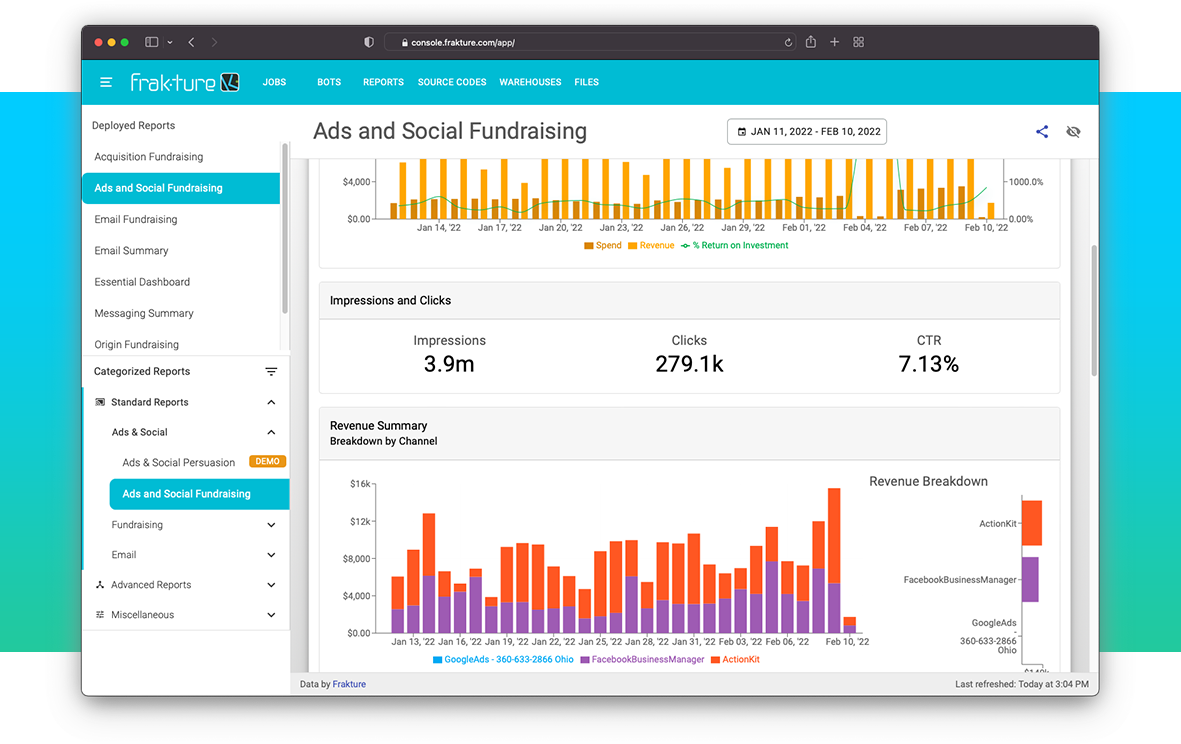The width and height of the screenshot is (1181, 744).
Task: Toggle FacebookBusinessManager legend entry
Action: pos(642,660)
